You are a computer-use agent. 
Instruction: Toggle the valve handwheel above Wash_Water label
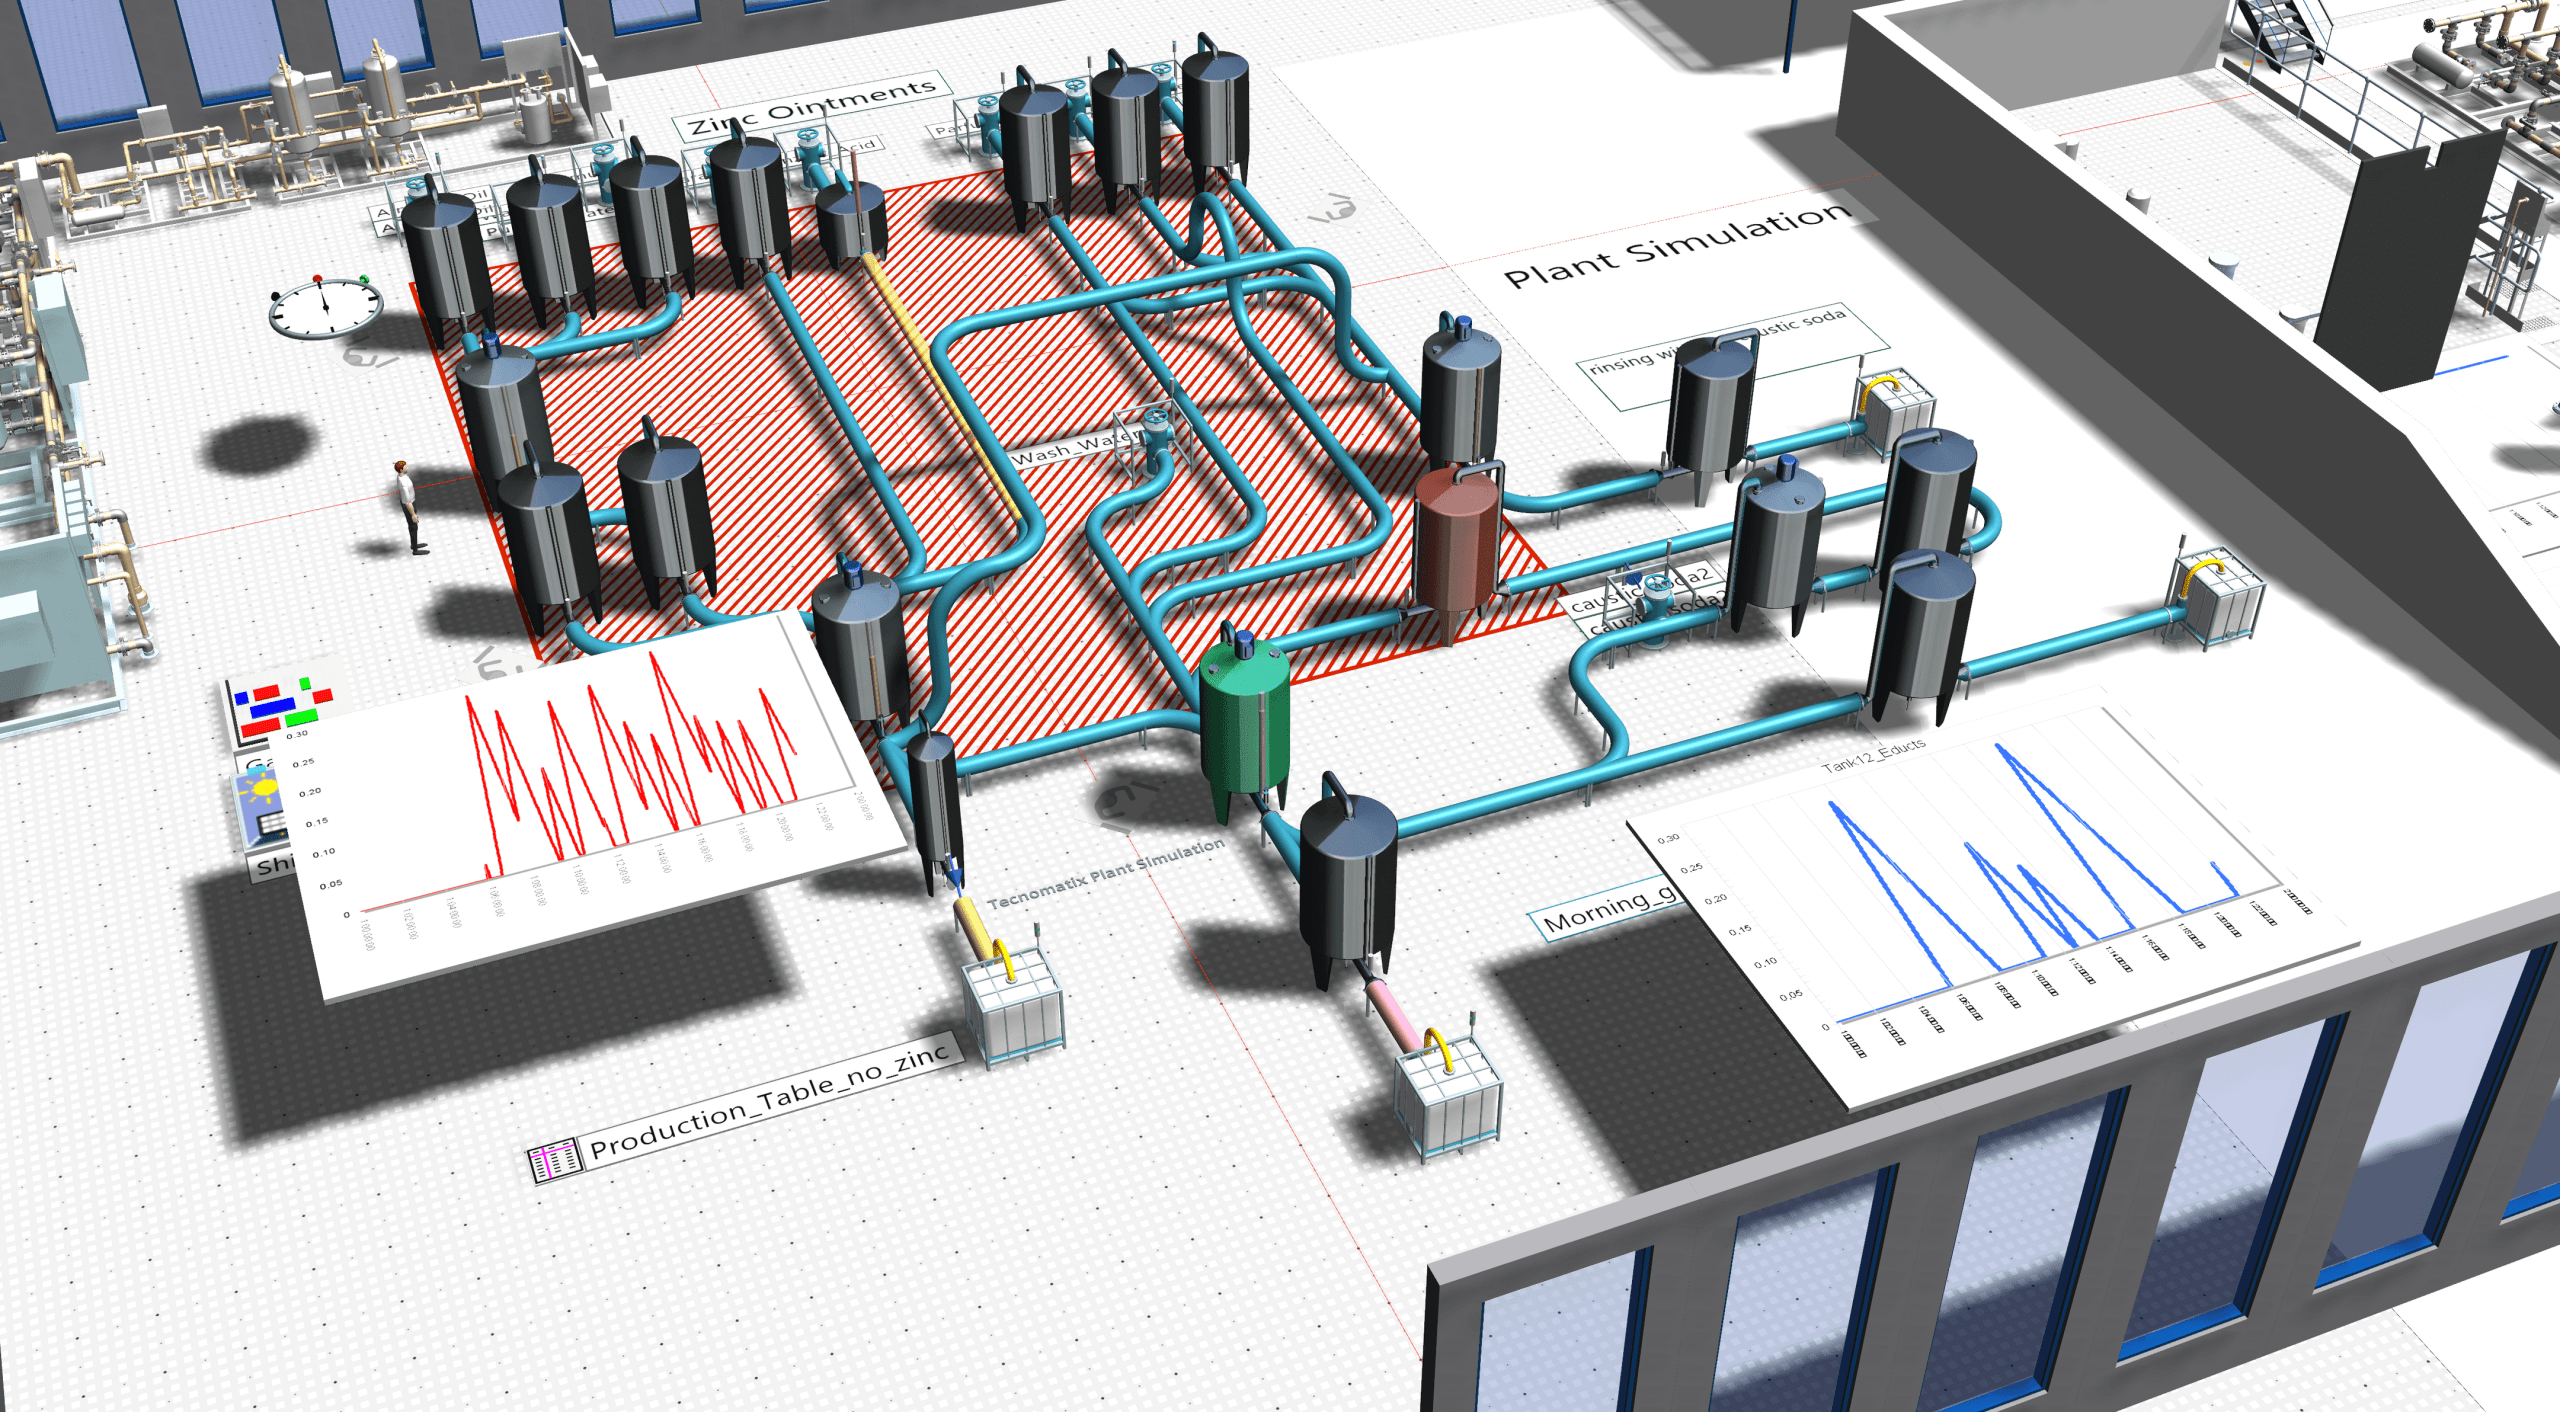click(x=1155, y=414)
